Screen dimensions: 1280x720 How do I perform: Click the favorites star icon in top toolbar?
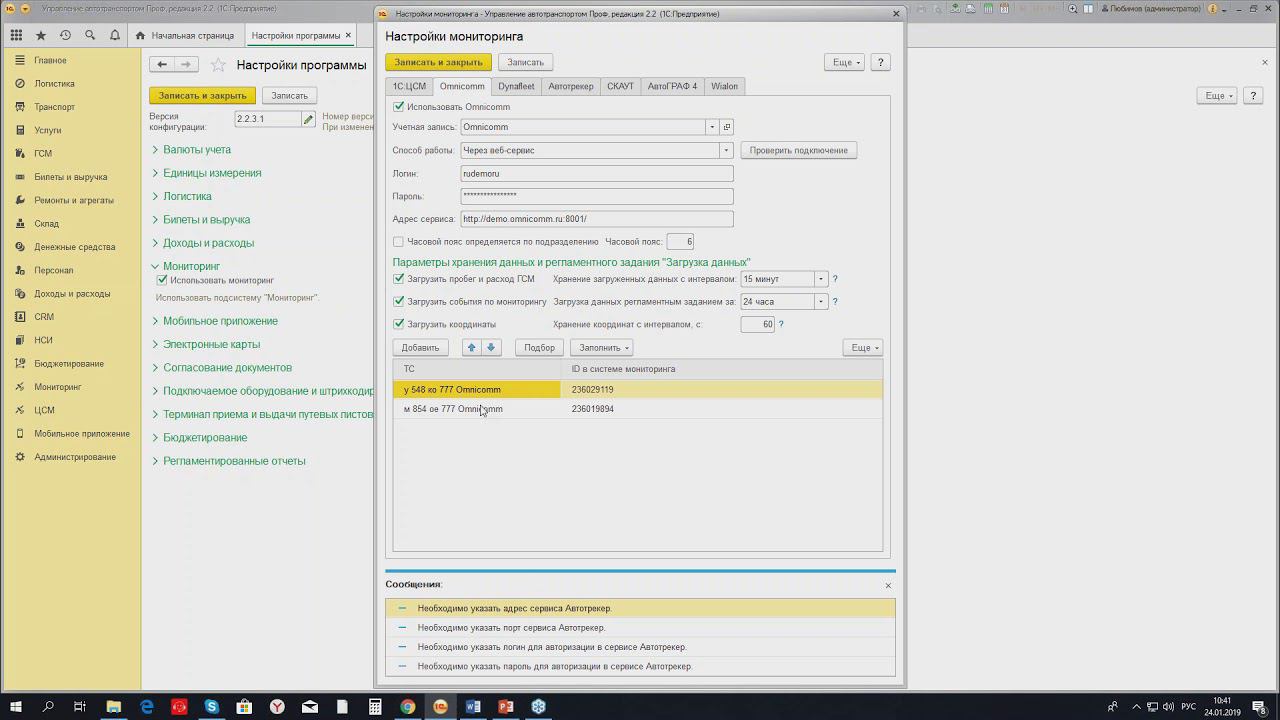(x=41, y=35)
